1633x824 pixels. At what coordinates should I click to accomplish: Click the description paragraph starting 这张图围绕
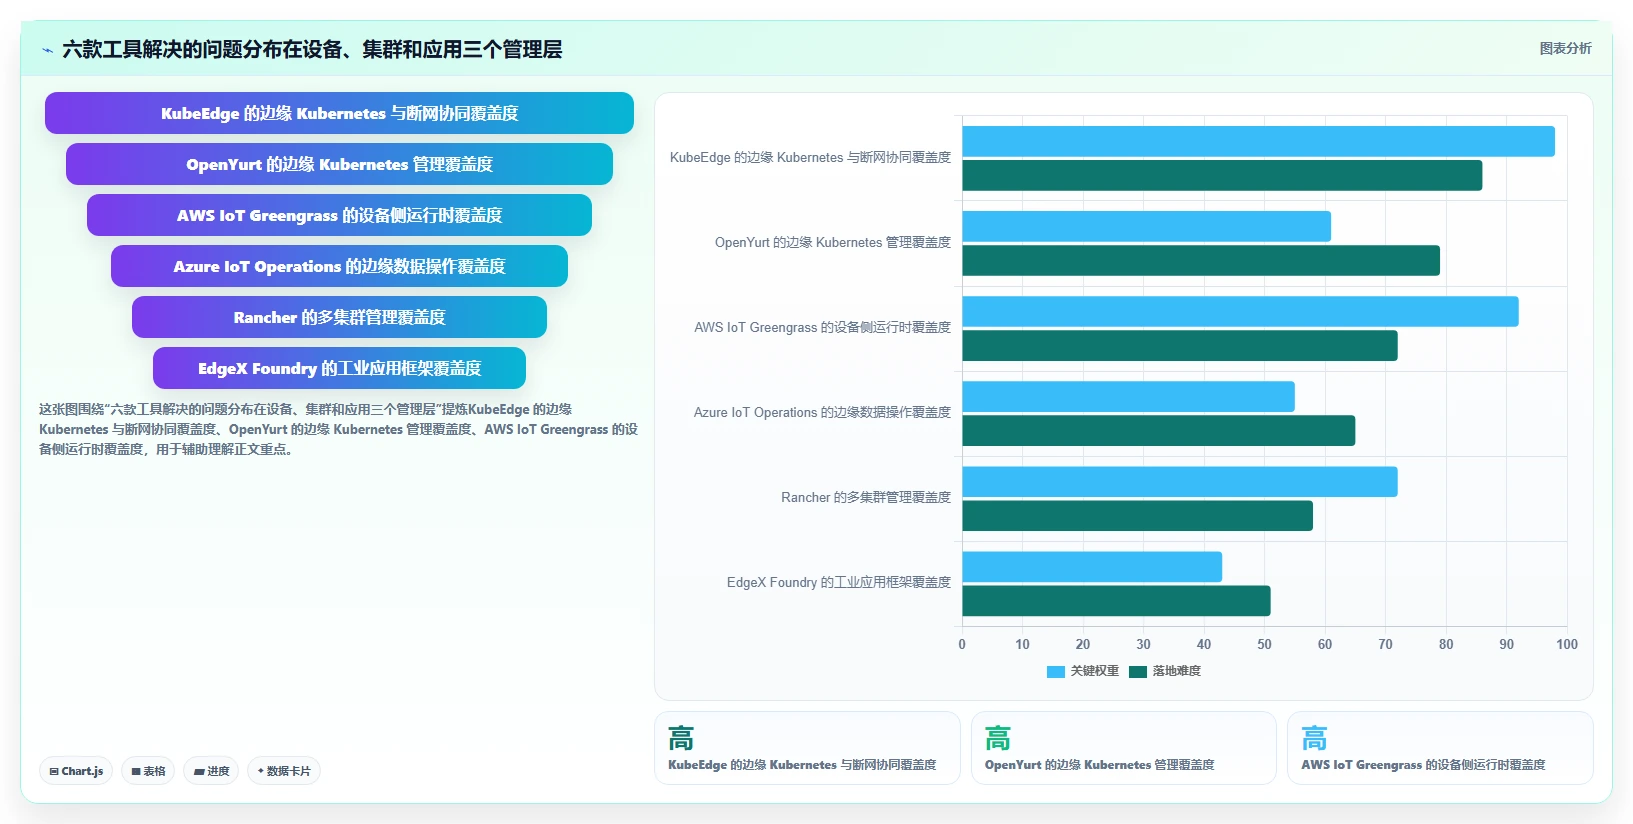(338, 429)
